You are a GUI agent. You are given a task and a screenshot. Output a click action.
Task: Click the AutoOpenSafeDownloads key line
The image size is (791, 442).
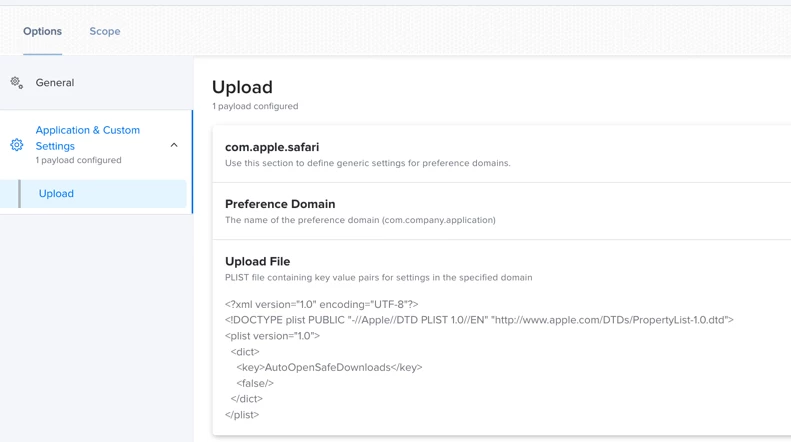pyautogui.click(x=329, y=368)
